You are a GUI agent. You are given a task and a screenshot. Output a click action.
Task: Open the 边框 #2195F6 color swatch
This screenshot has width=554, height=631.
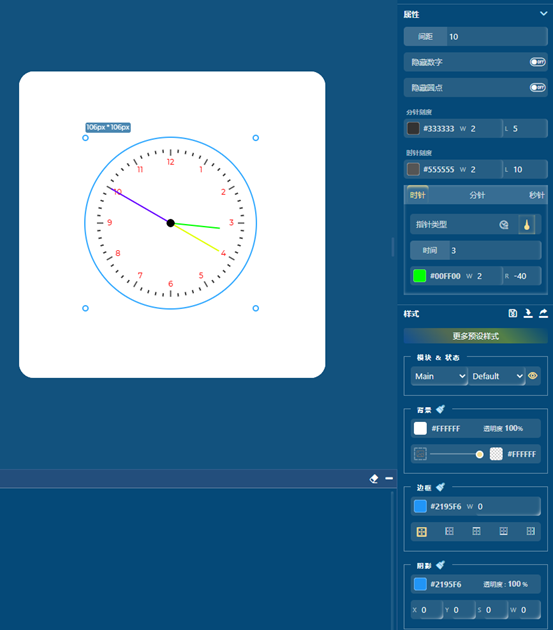(420, 506)
